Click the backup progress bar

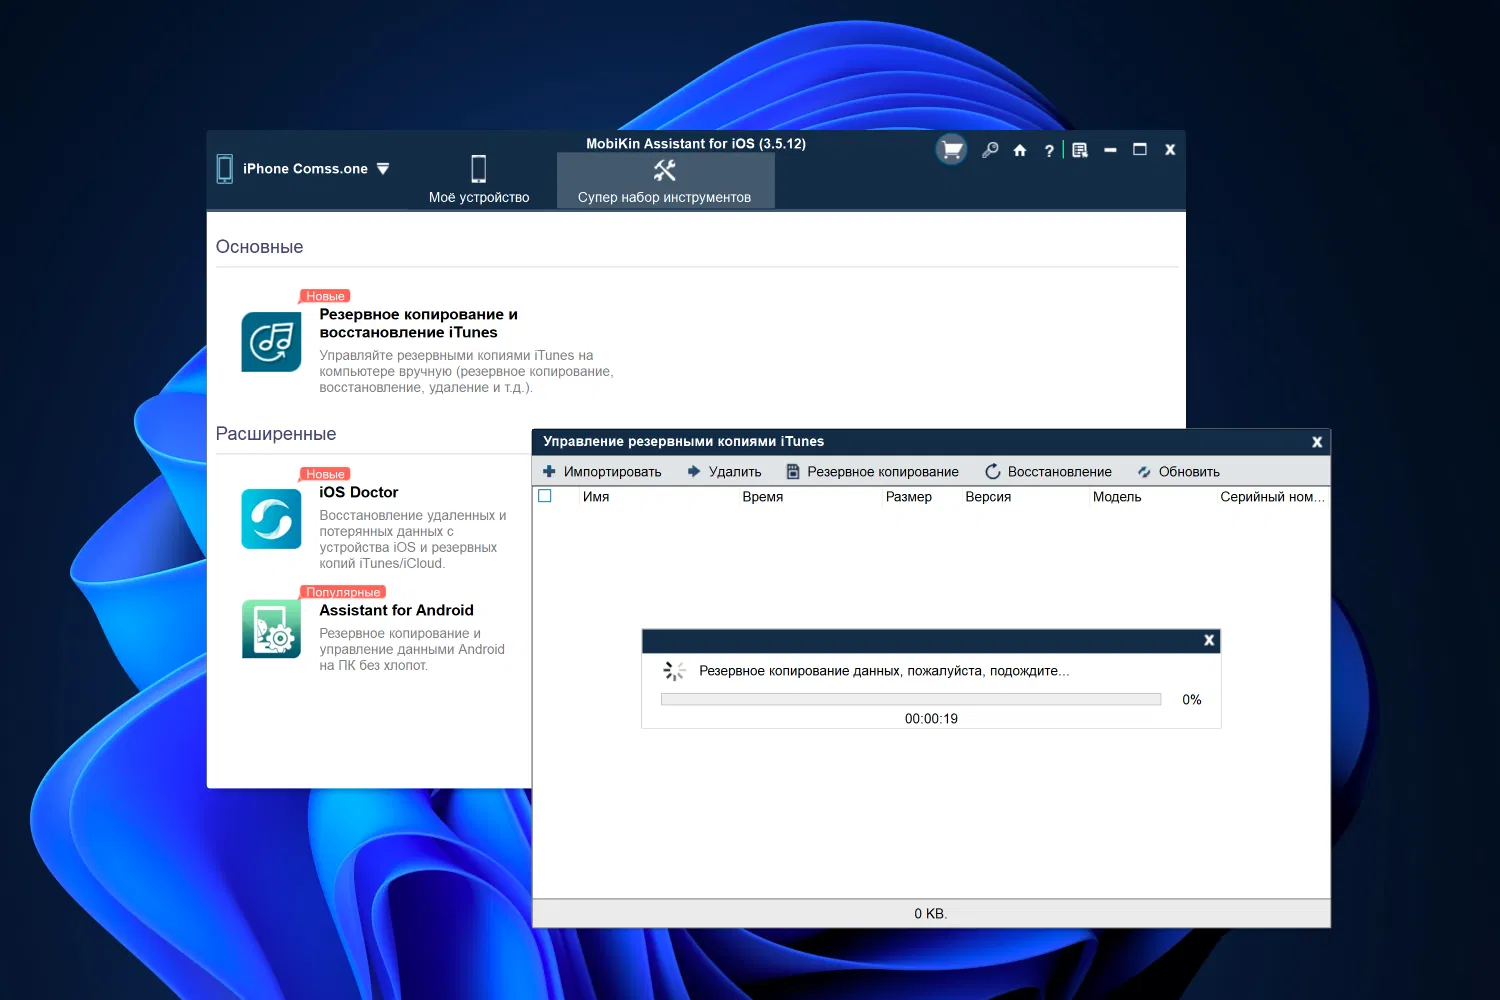911,700
